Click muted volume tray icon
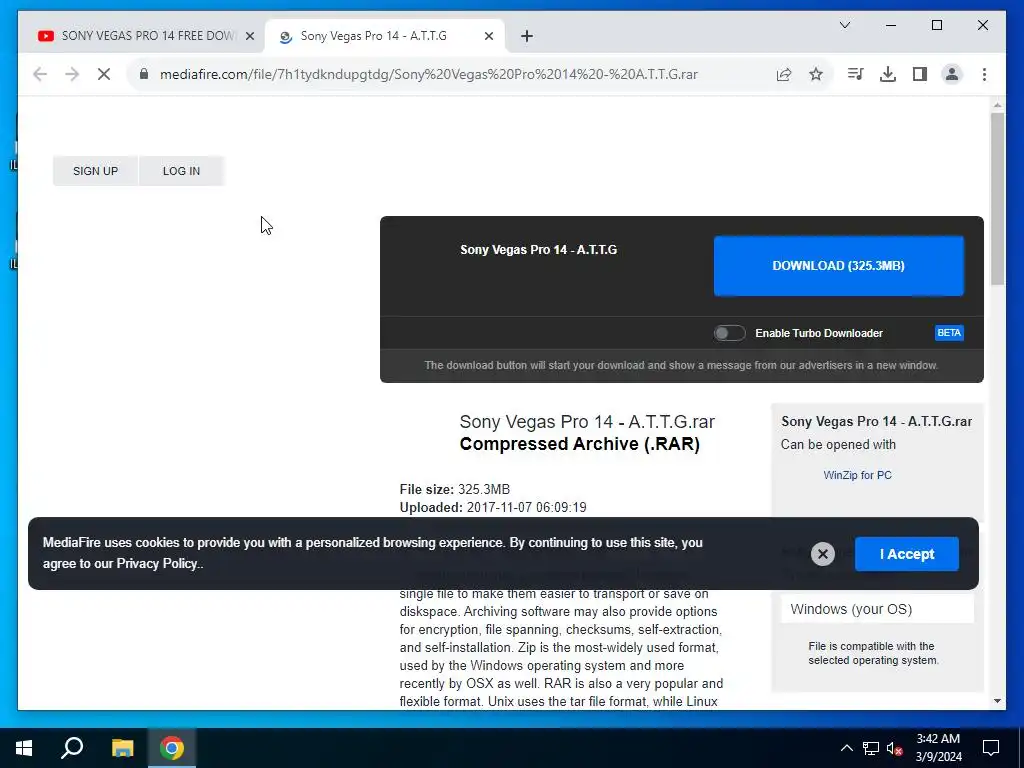 click(894, 748)
